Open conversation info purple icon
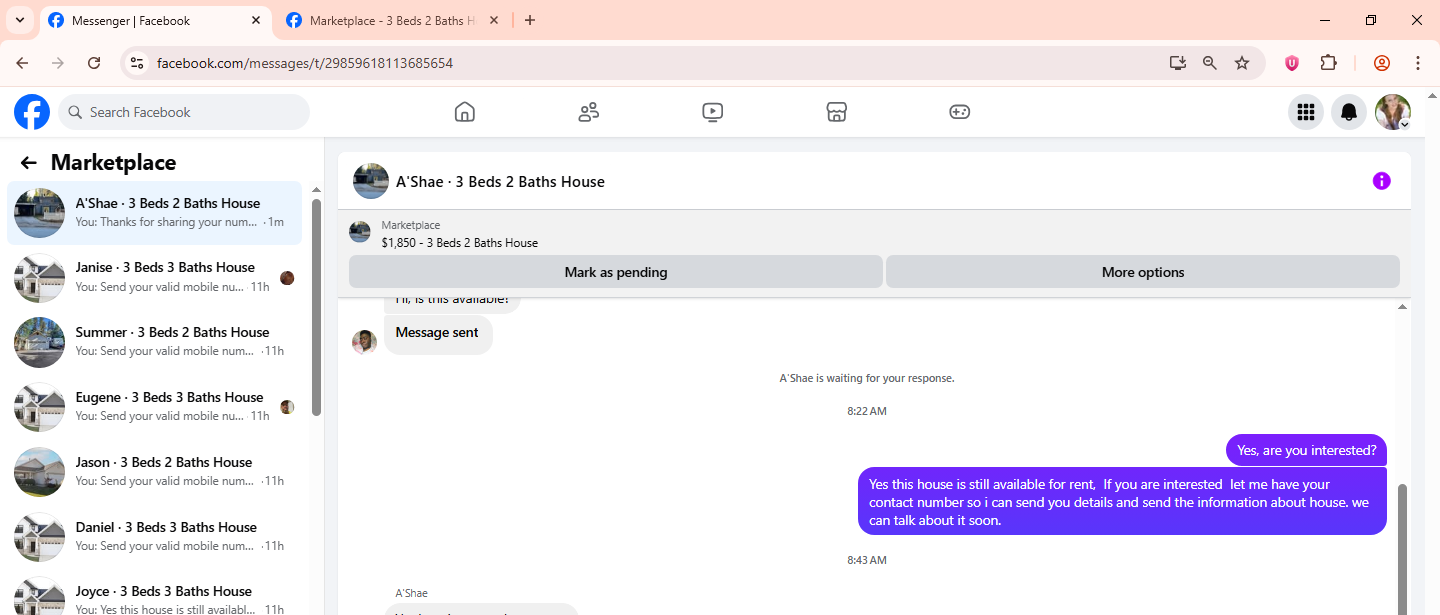The width and height of the screenshot is (1440, 615). (x=1381, y=181)
